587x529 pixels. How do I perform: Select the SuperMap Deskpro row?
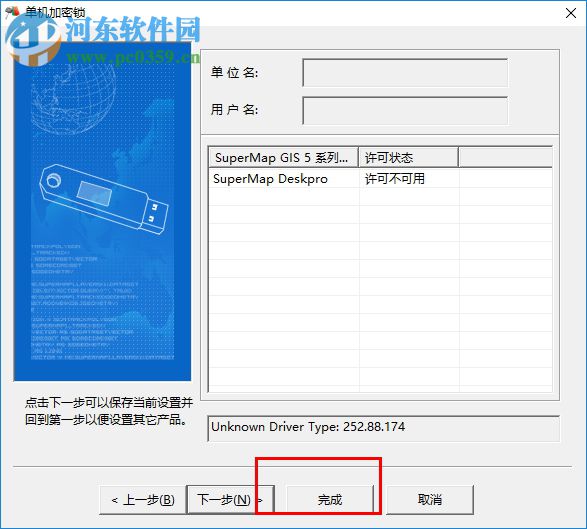point(380,179)
